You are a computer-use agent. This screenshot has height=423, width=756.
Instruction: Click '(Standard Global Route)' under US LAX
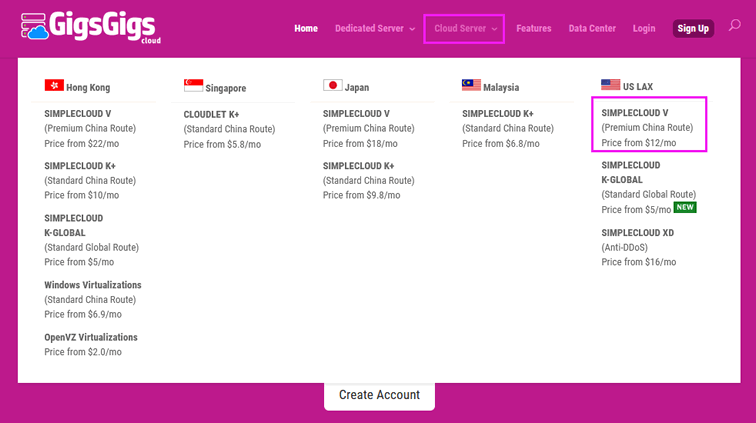point(648,194)
